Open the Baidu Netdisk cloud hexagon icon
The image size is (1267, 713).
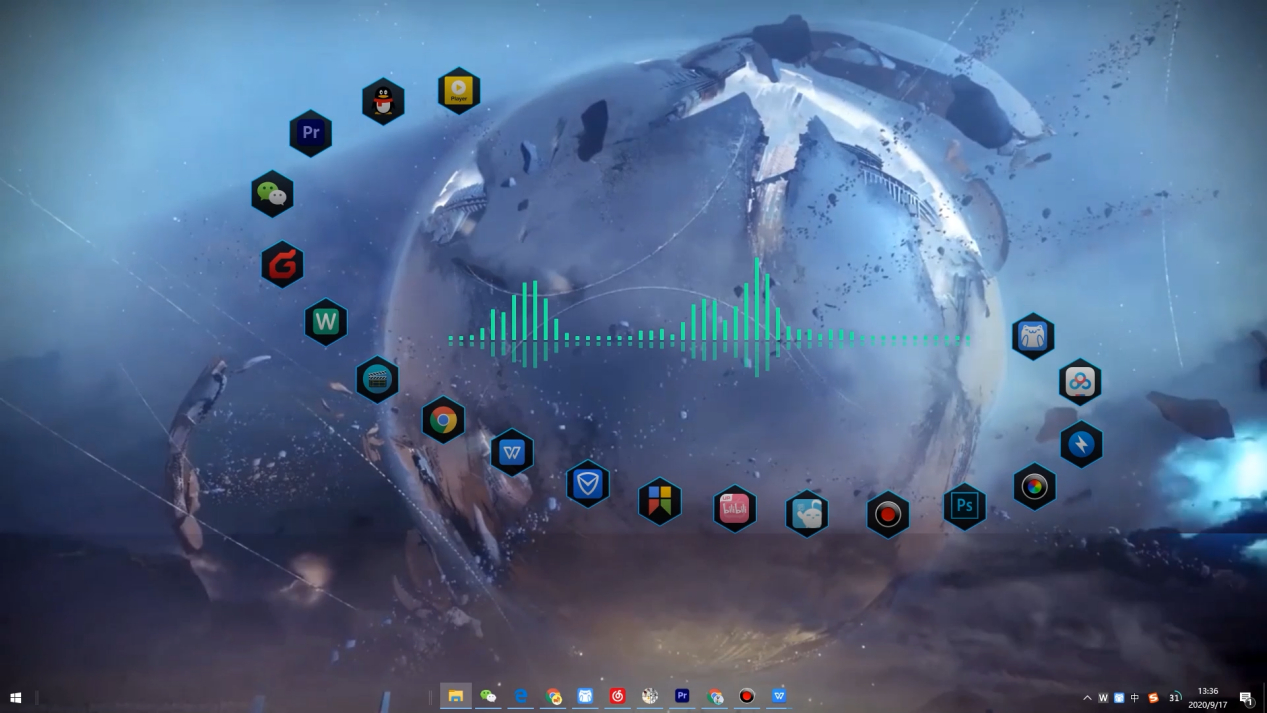(1080, 382)
